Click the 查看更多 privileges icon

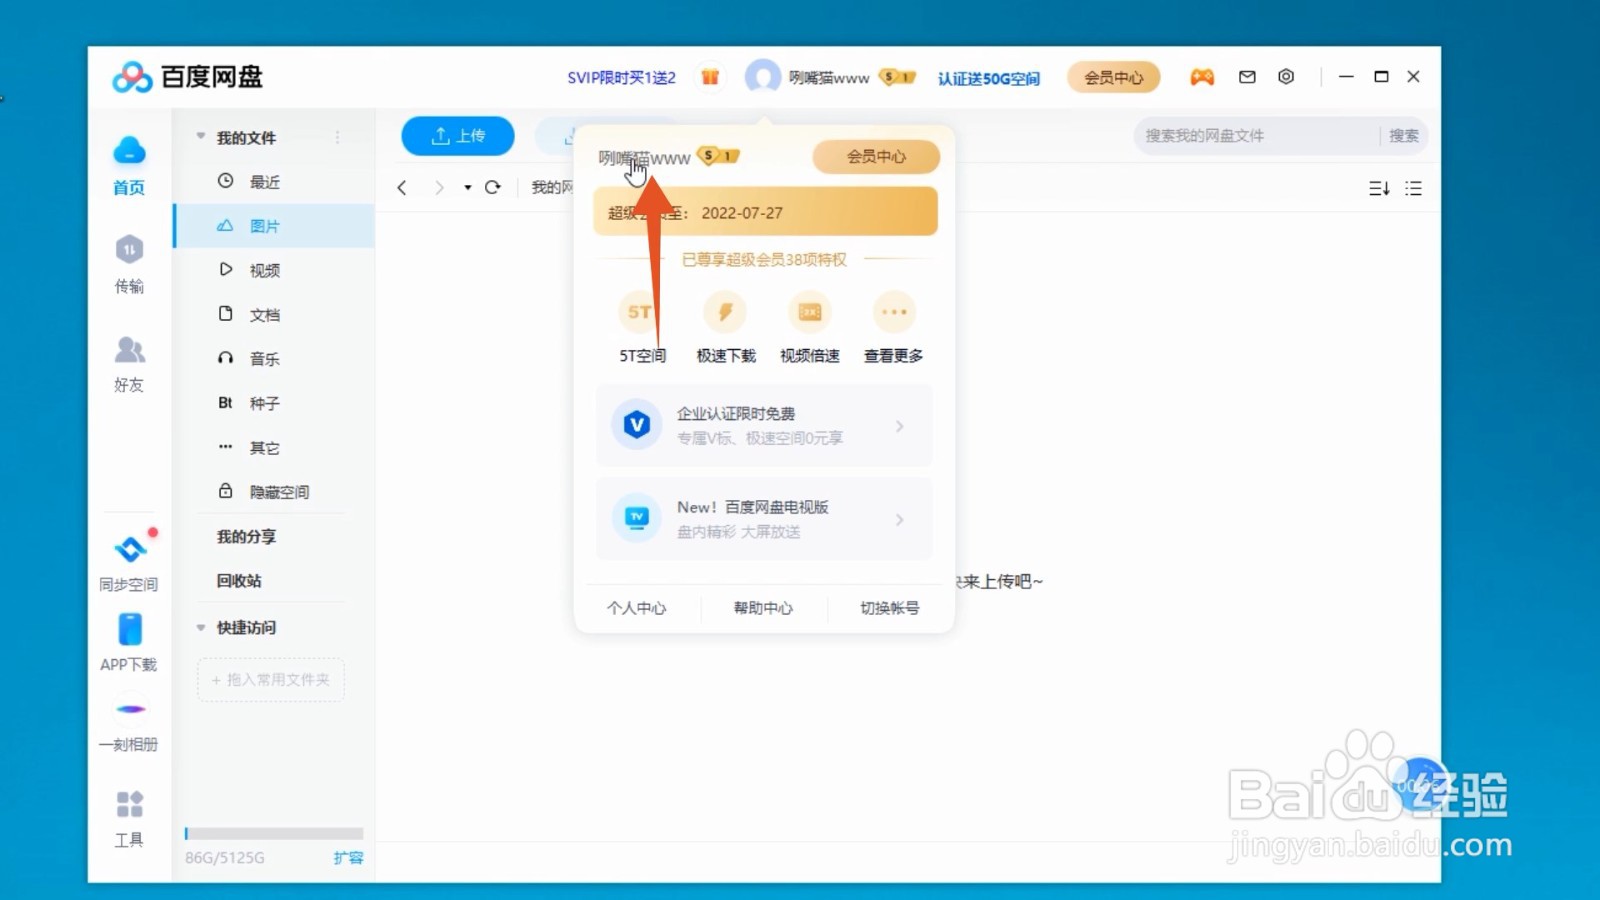[893, 312]
